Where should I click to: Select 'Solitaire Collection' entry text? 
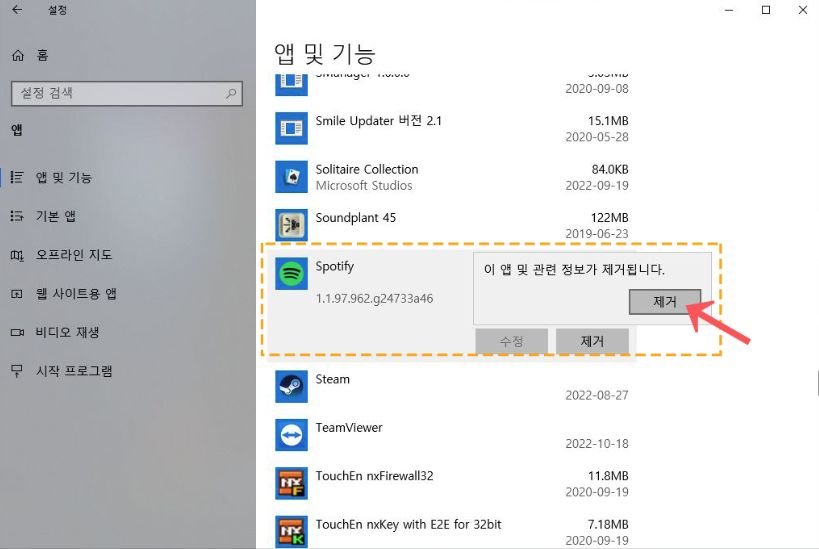(x=367, y=169)
